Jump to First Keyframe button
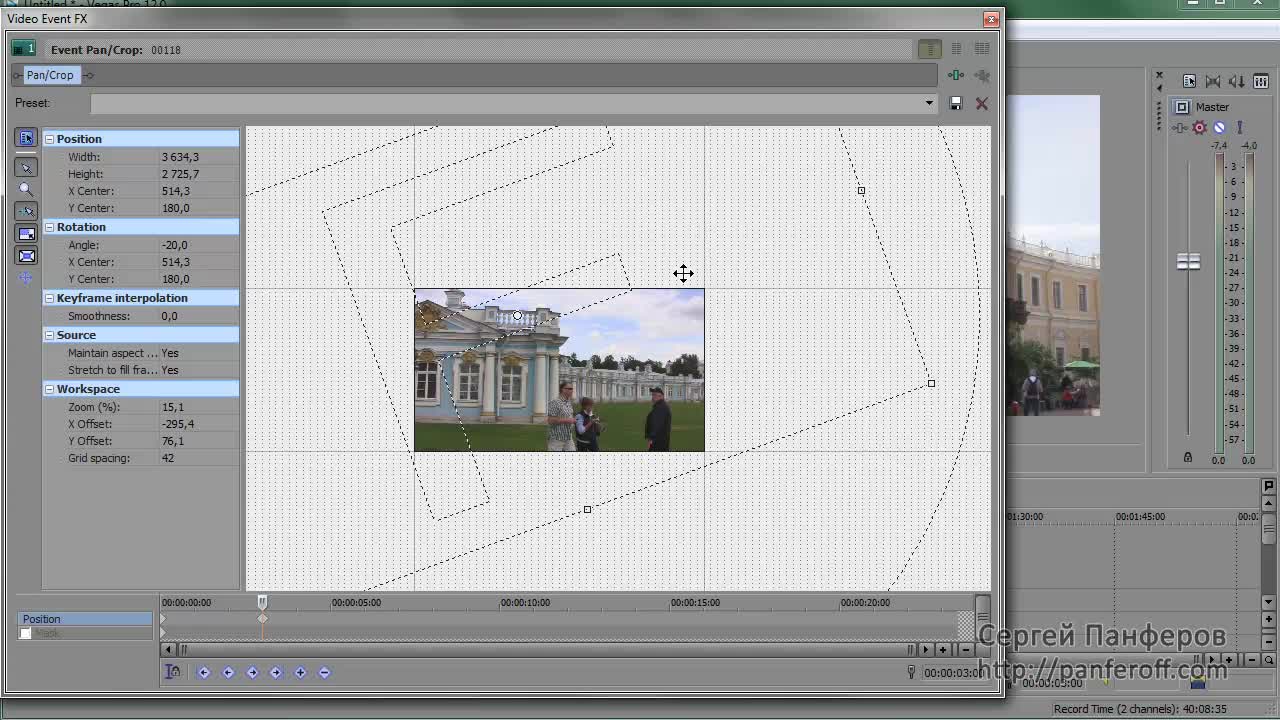 (204, 672)
